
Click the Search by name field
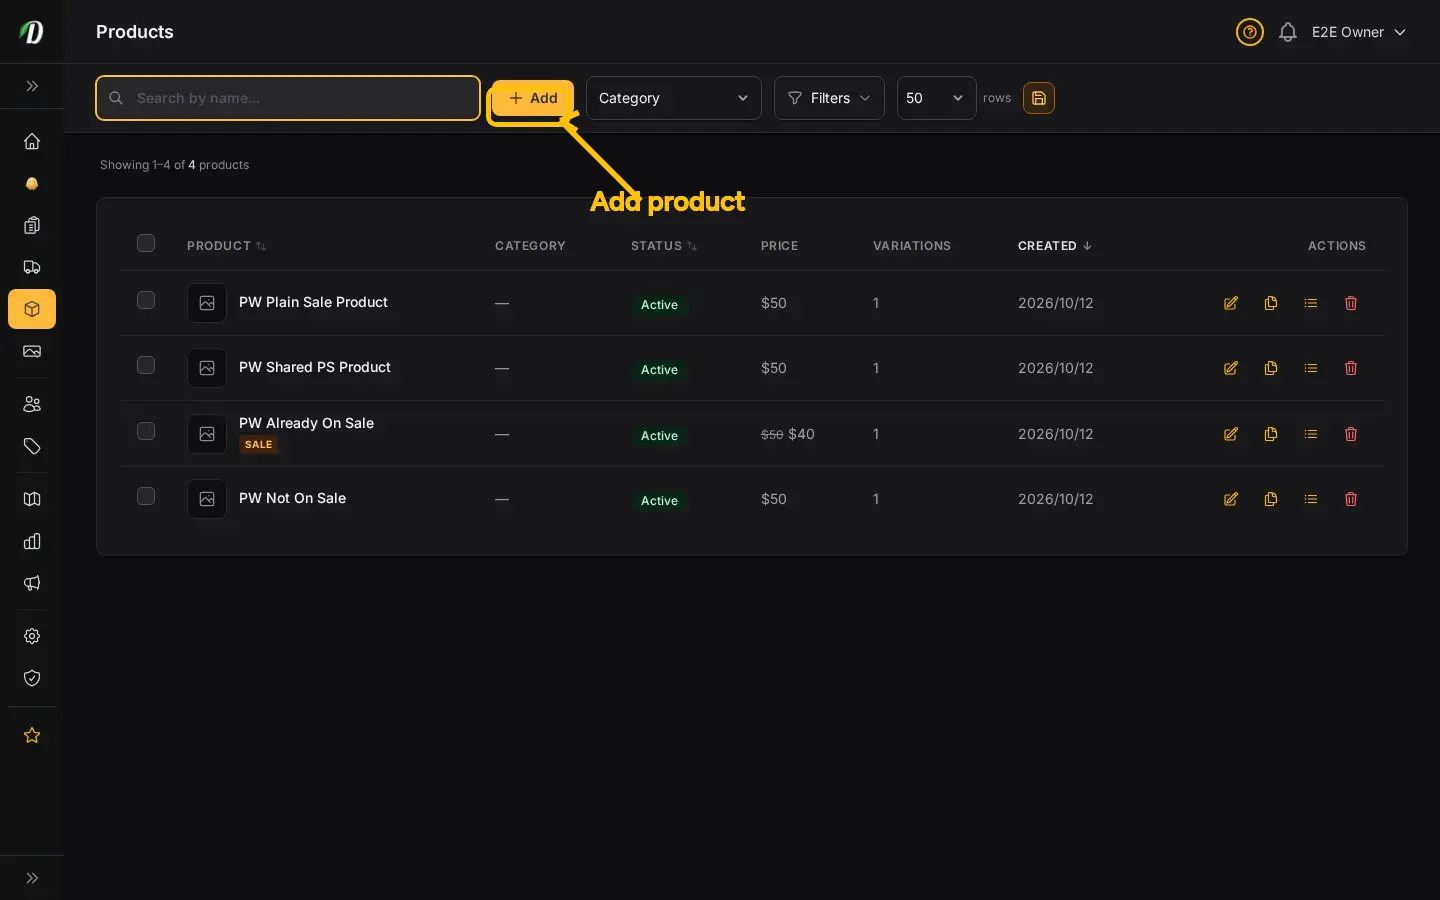288,98
